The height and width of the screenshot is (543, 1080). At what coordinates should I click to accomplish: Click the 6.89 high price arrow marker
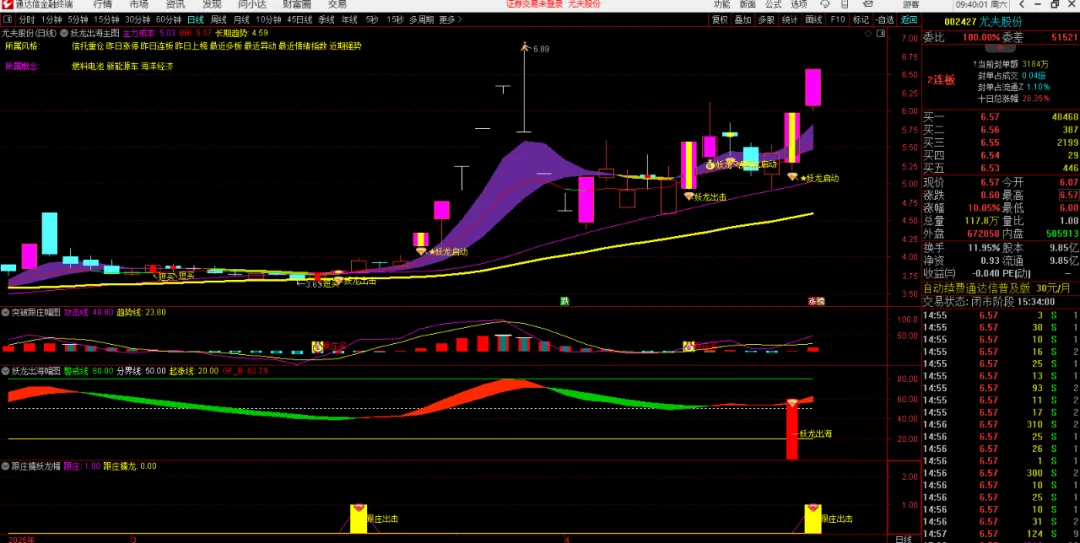click(524, 47)
